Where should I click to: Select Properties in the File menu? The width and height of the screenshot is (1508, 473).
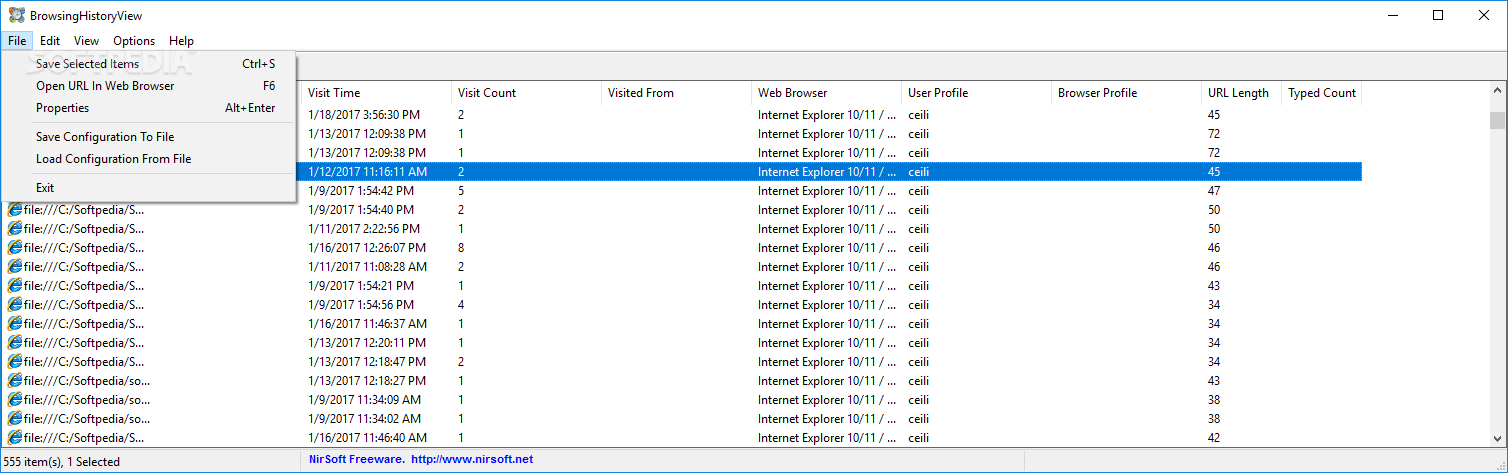click(x=149, y=108)
